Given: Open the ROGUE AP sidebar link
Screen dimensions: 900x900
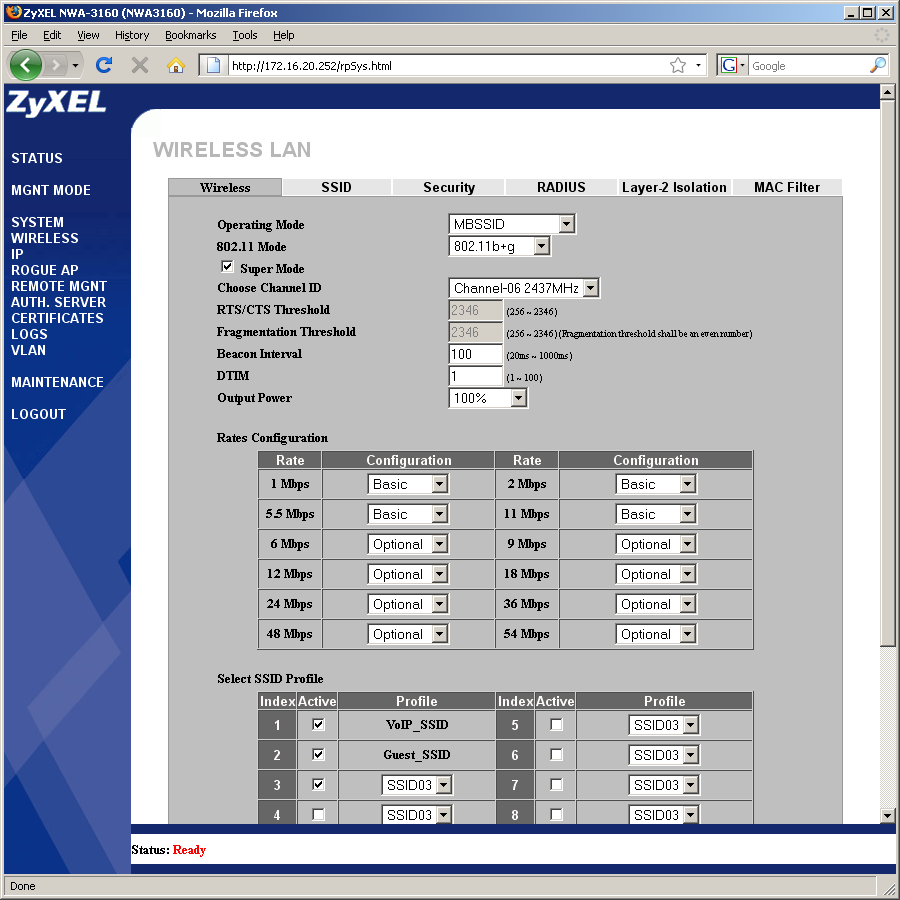Looking at the screenshot, I should coord(44,270).
